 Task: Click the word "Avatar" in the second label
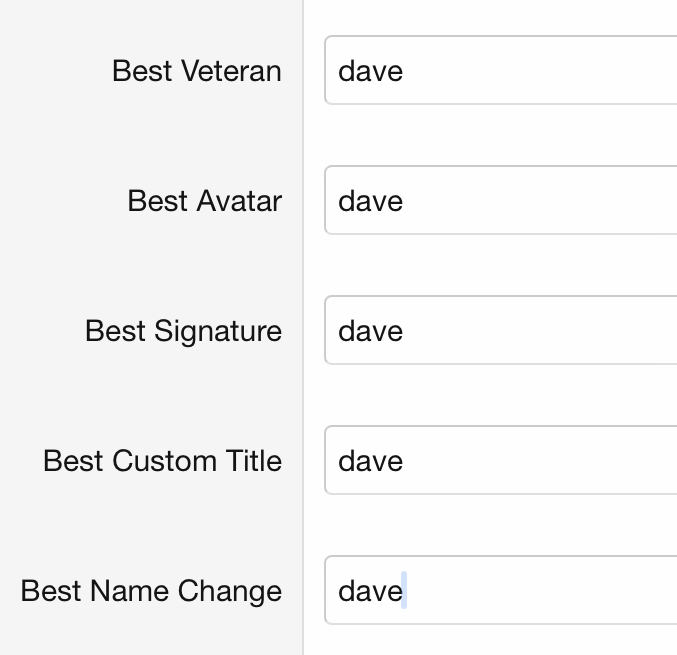click(238, 201)
